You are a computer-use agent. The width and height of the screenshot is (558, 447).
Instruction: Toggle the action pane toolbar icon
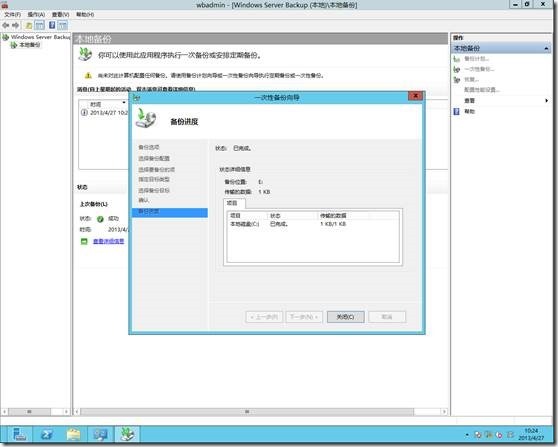coord(63,25)
